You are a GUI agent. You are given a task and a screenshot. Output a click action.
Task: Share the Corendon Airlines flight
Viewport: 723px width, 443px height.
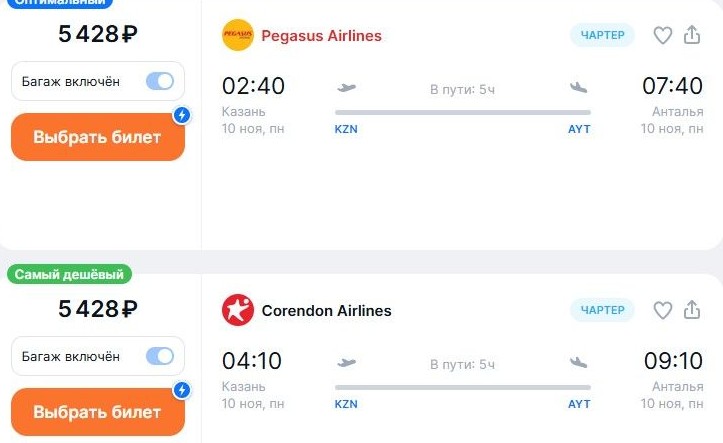tap(692, 311)
